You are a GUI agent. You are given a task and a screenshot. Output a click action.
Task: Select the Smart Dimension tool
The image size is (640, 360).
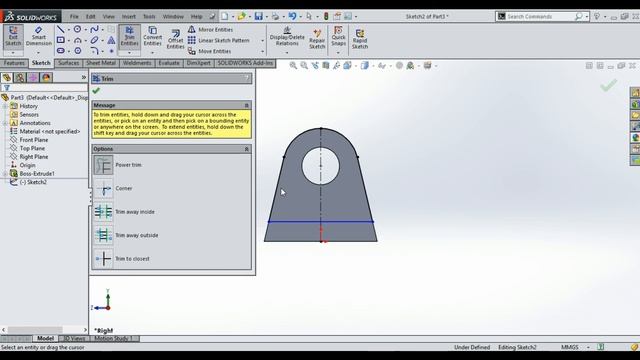coord(39,37)
